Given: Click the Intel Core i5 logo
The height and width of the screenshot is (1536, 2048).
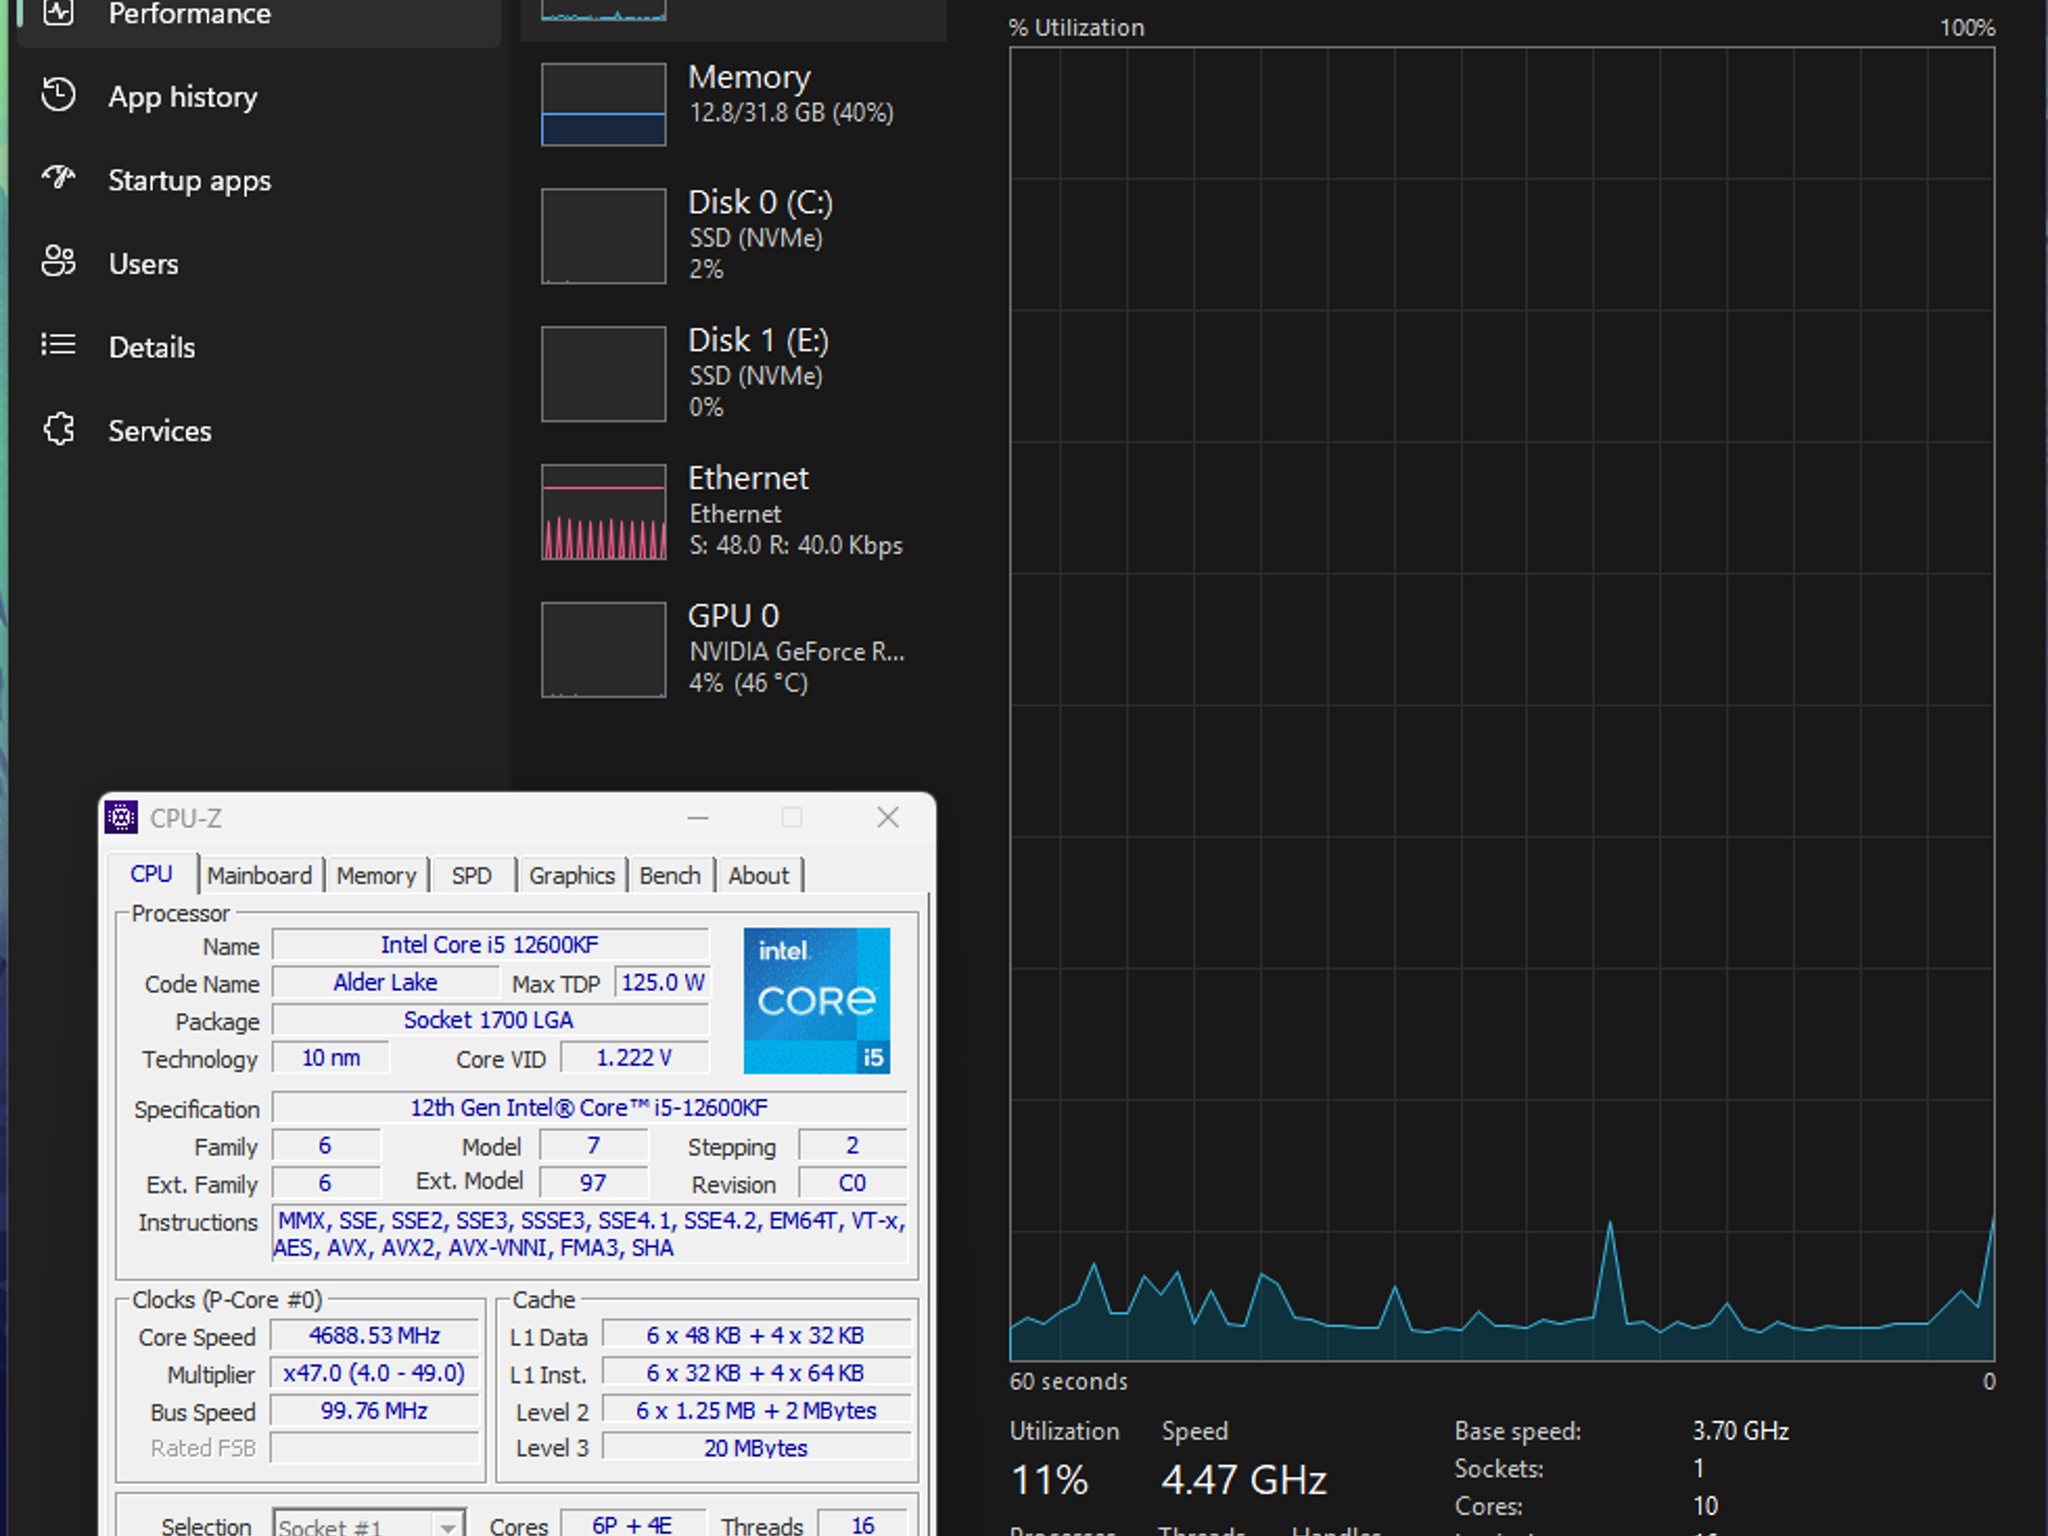Looking at the screenshot, I should click(816, 1000).
